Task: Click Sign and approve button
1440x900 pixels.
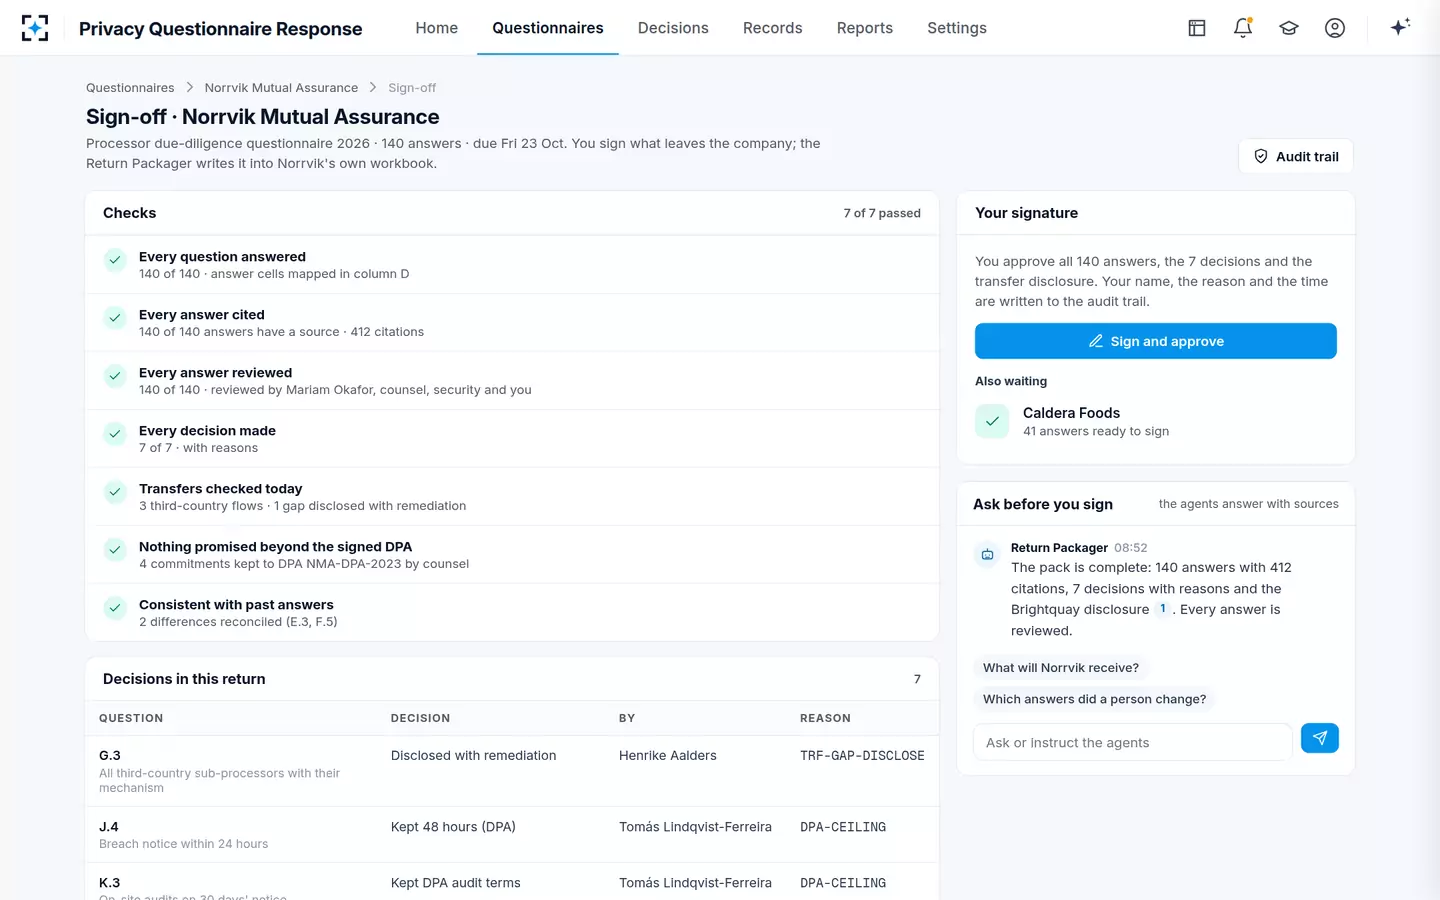Action: [x=1156, y=341]
